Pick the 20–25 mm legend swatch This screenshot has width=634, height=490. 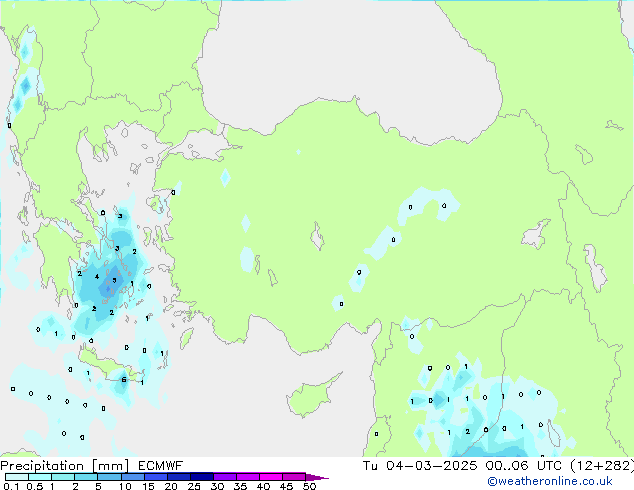pyautogui.click(x=178, y=477)
